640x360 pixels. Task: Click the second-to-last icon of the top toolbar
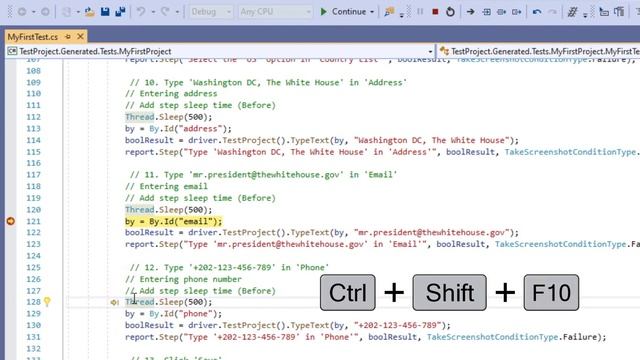(x=604, y=12)
